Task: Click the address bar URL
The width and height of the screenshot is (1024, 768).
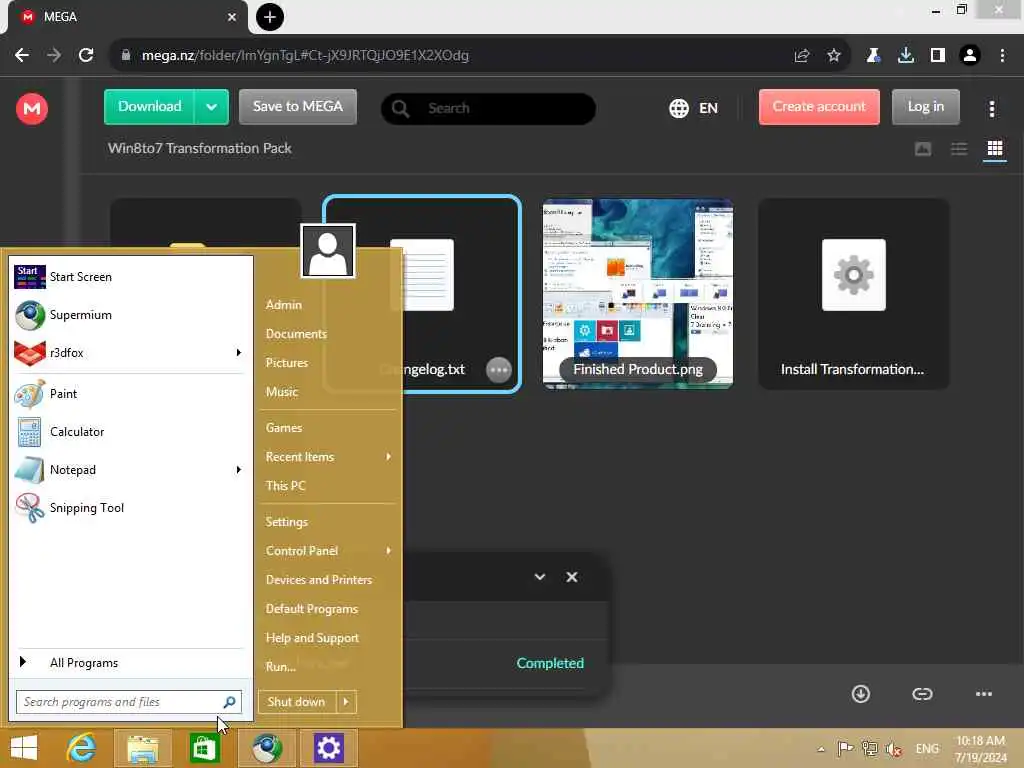Action: click(305, 56)
